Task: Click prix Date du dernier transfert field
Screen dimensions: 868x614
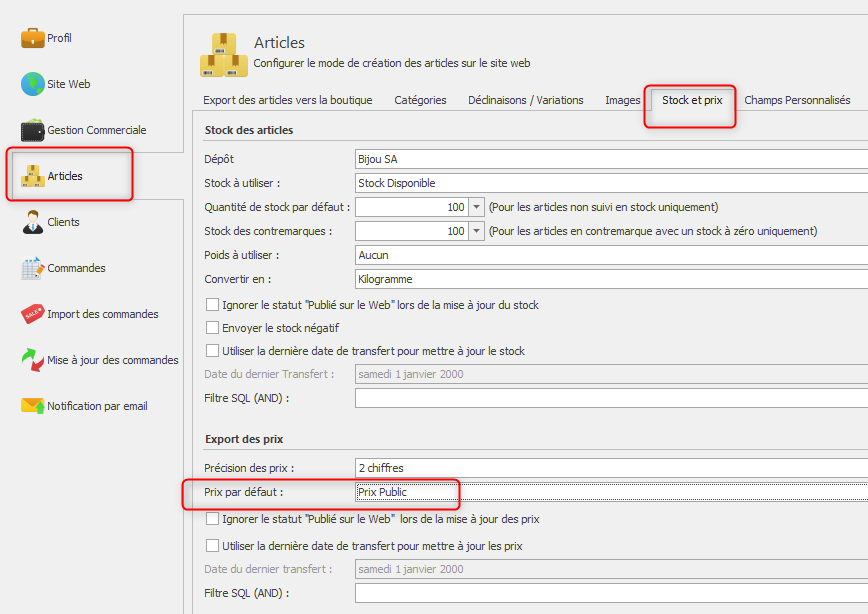Action: pos(611,569)
